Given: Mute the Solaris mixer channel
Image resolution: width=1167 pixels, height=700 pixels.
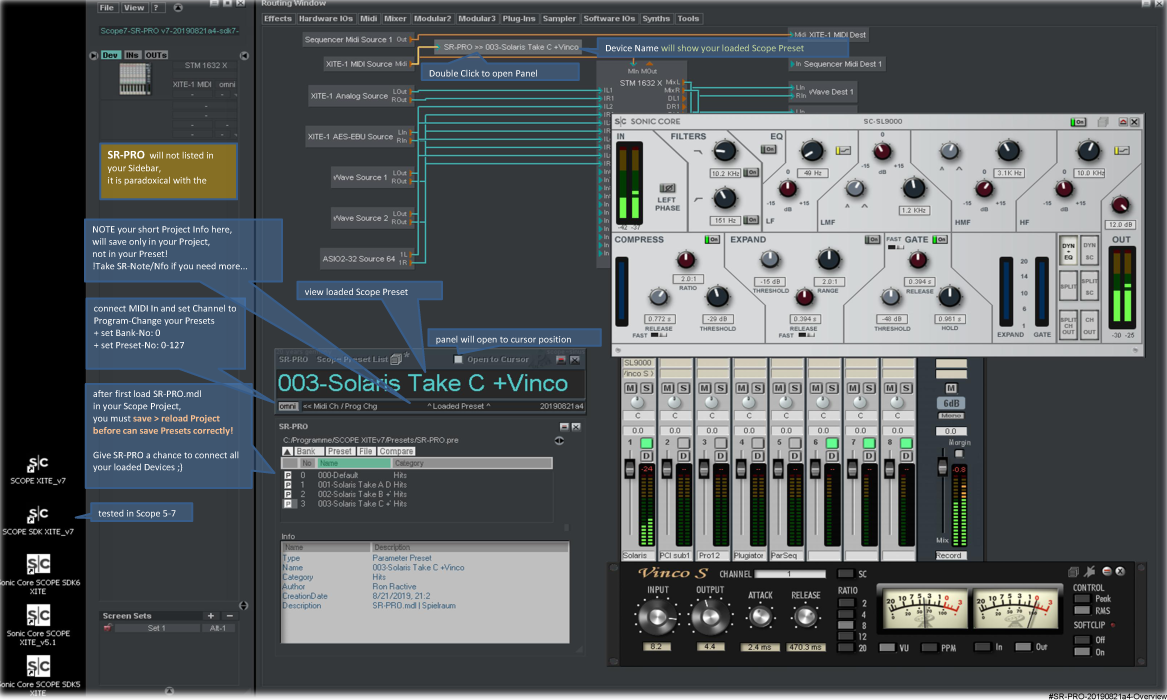Looking at the screenshot, I should click(x=630, y=389).
